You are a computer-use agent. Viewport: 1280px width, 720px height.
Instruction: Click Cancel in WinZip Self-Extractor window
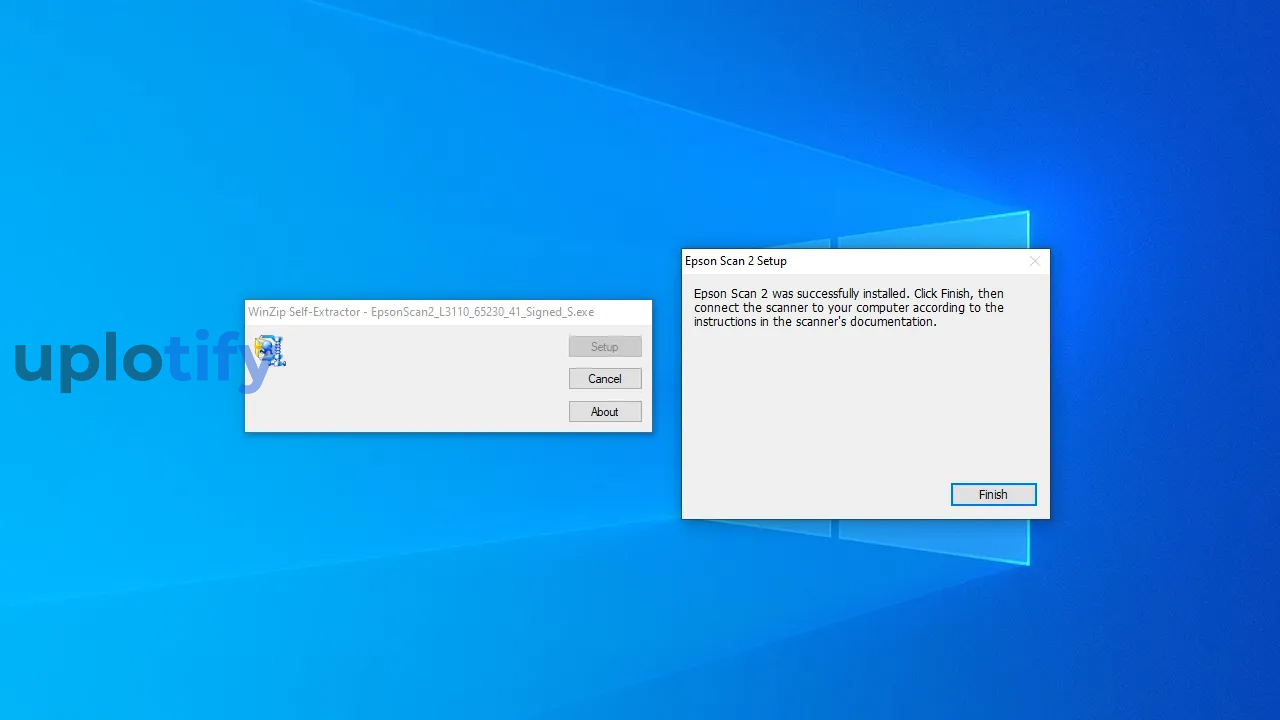(x=605, y=379)
